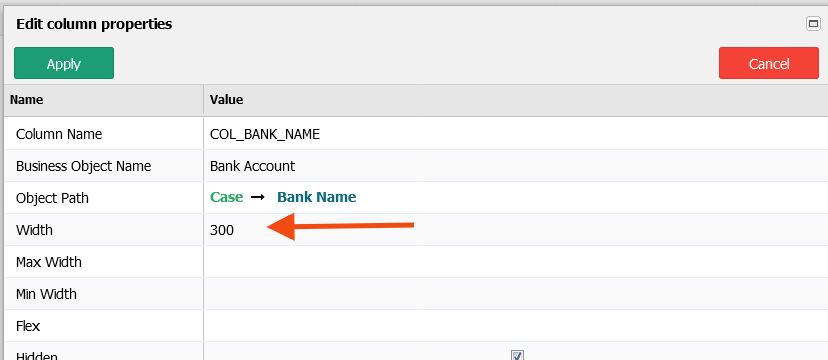
Task: Select the Column Name row label
Action: [x=59, y=134]
